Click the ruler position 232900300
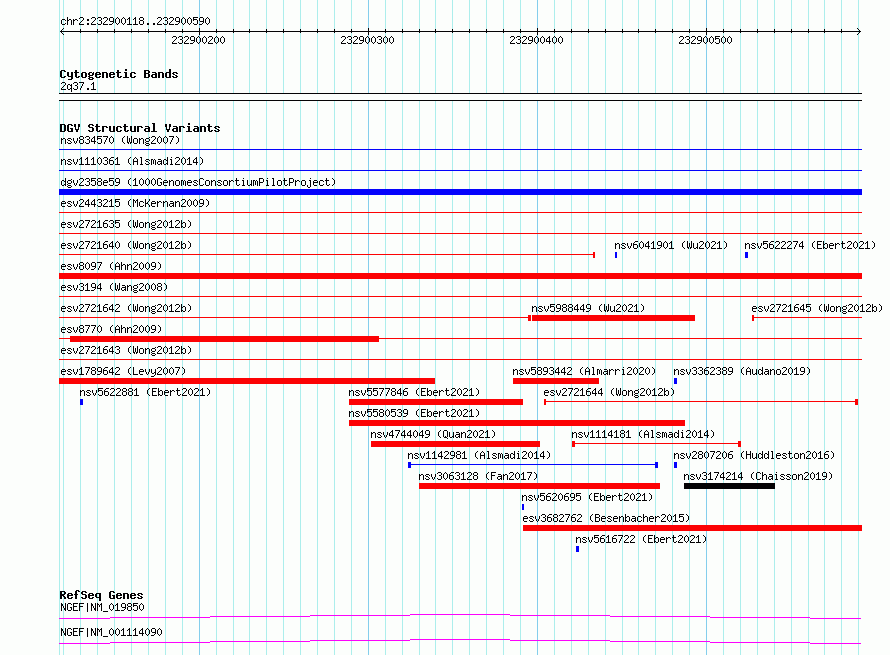890x655 pixels. click(x=367, y=40)
